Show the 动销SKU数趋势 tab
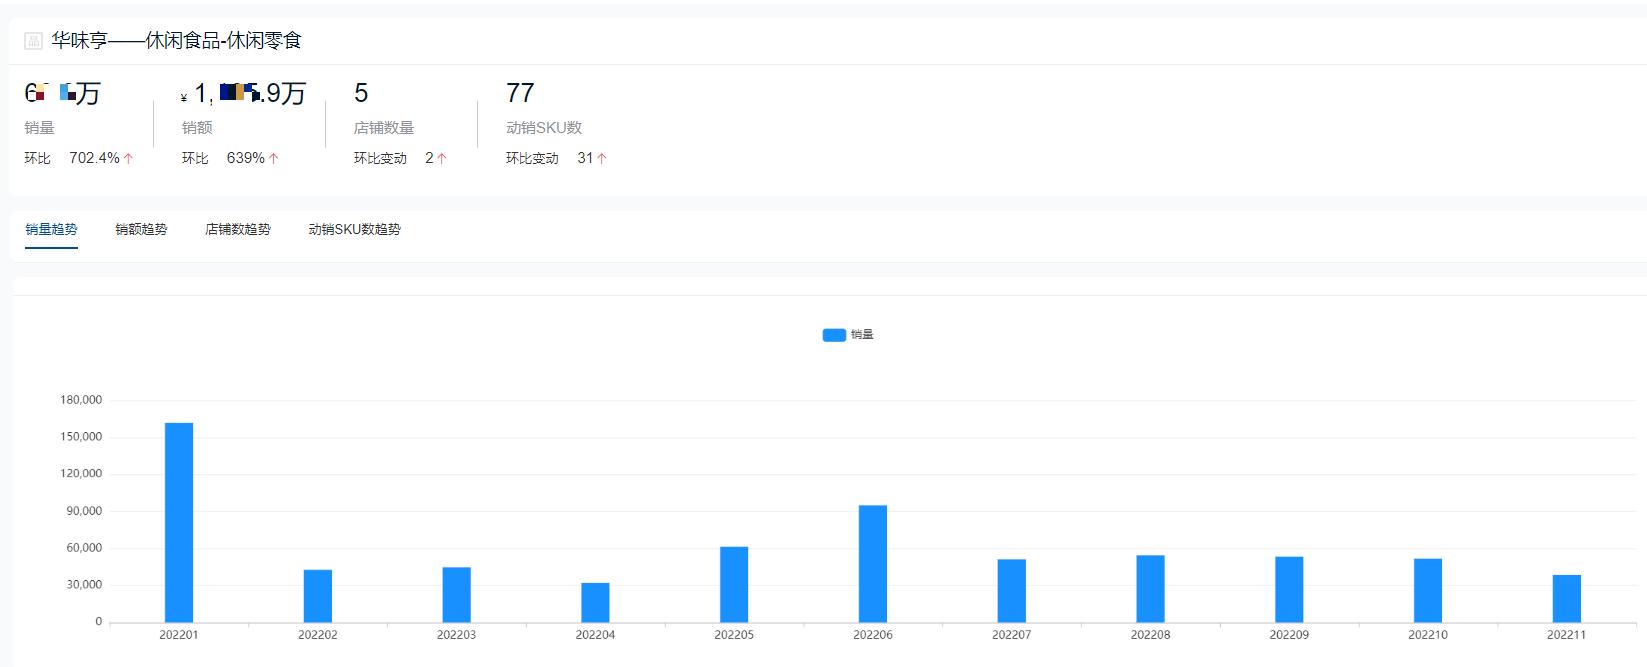The width and height of the screenshot is (1647, 667). point(354,229)
